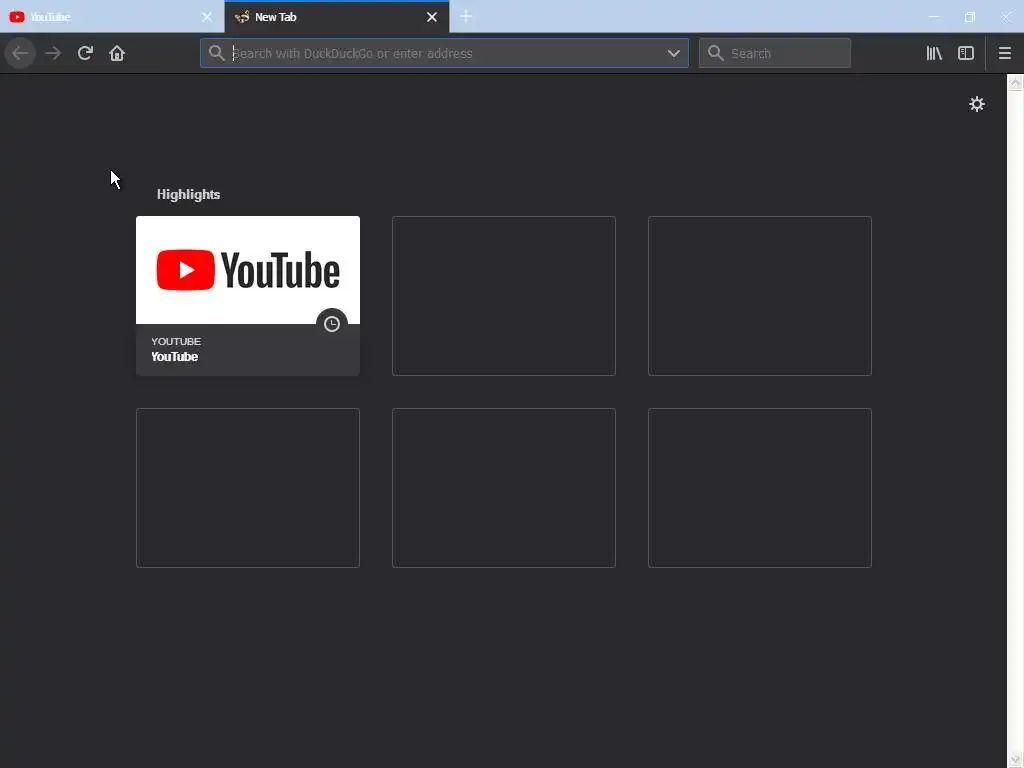Click the forward navigation arrow
Screen dimensions: 1024x768
pyautogui.click(x=53, y=53)
